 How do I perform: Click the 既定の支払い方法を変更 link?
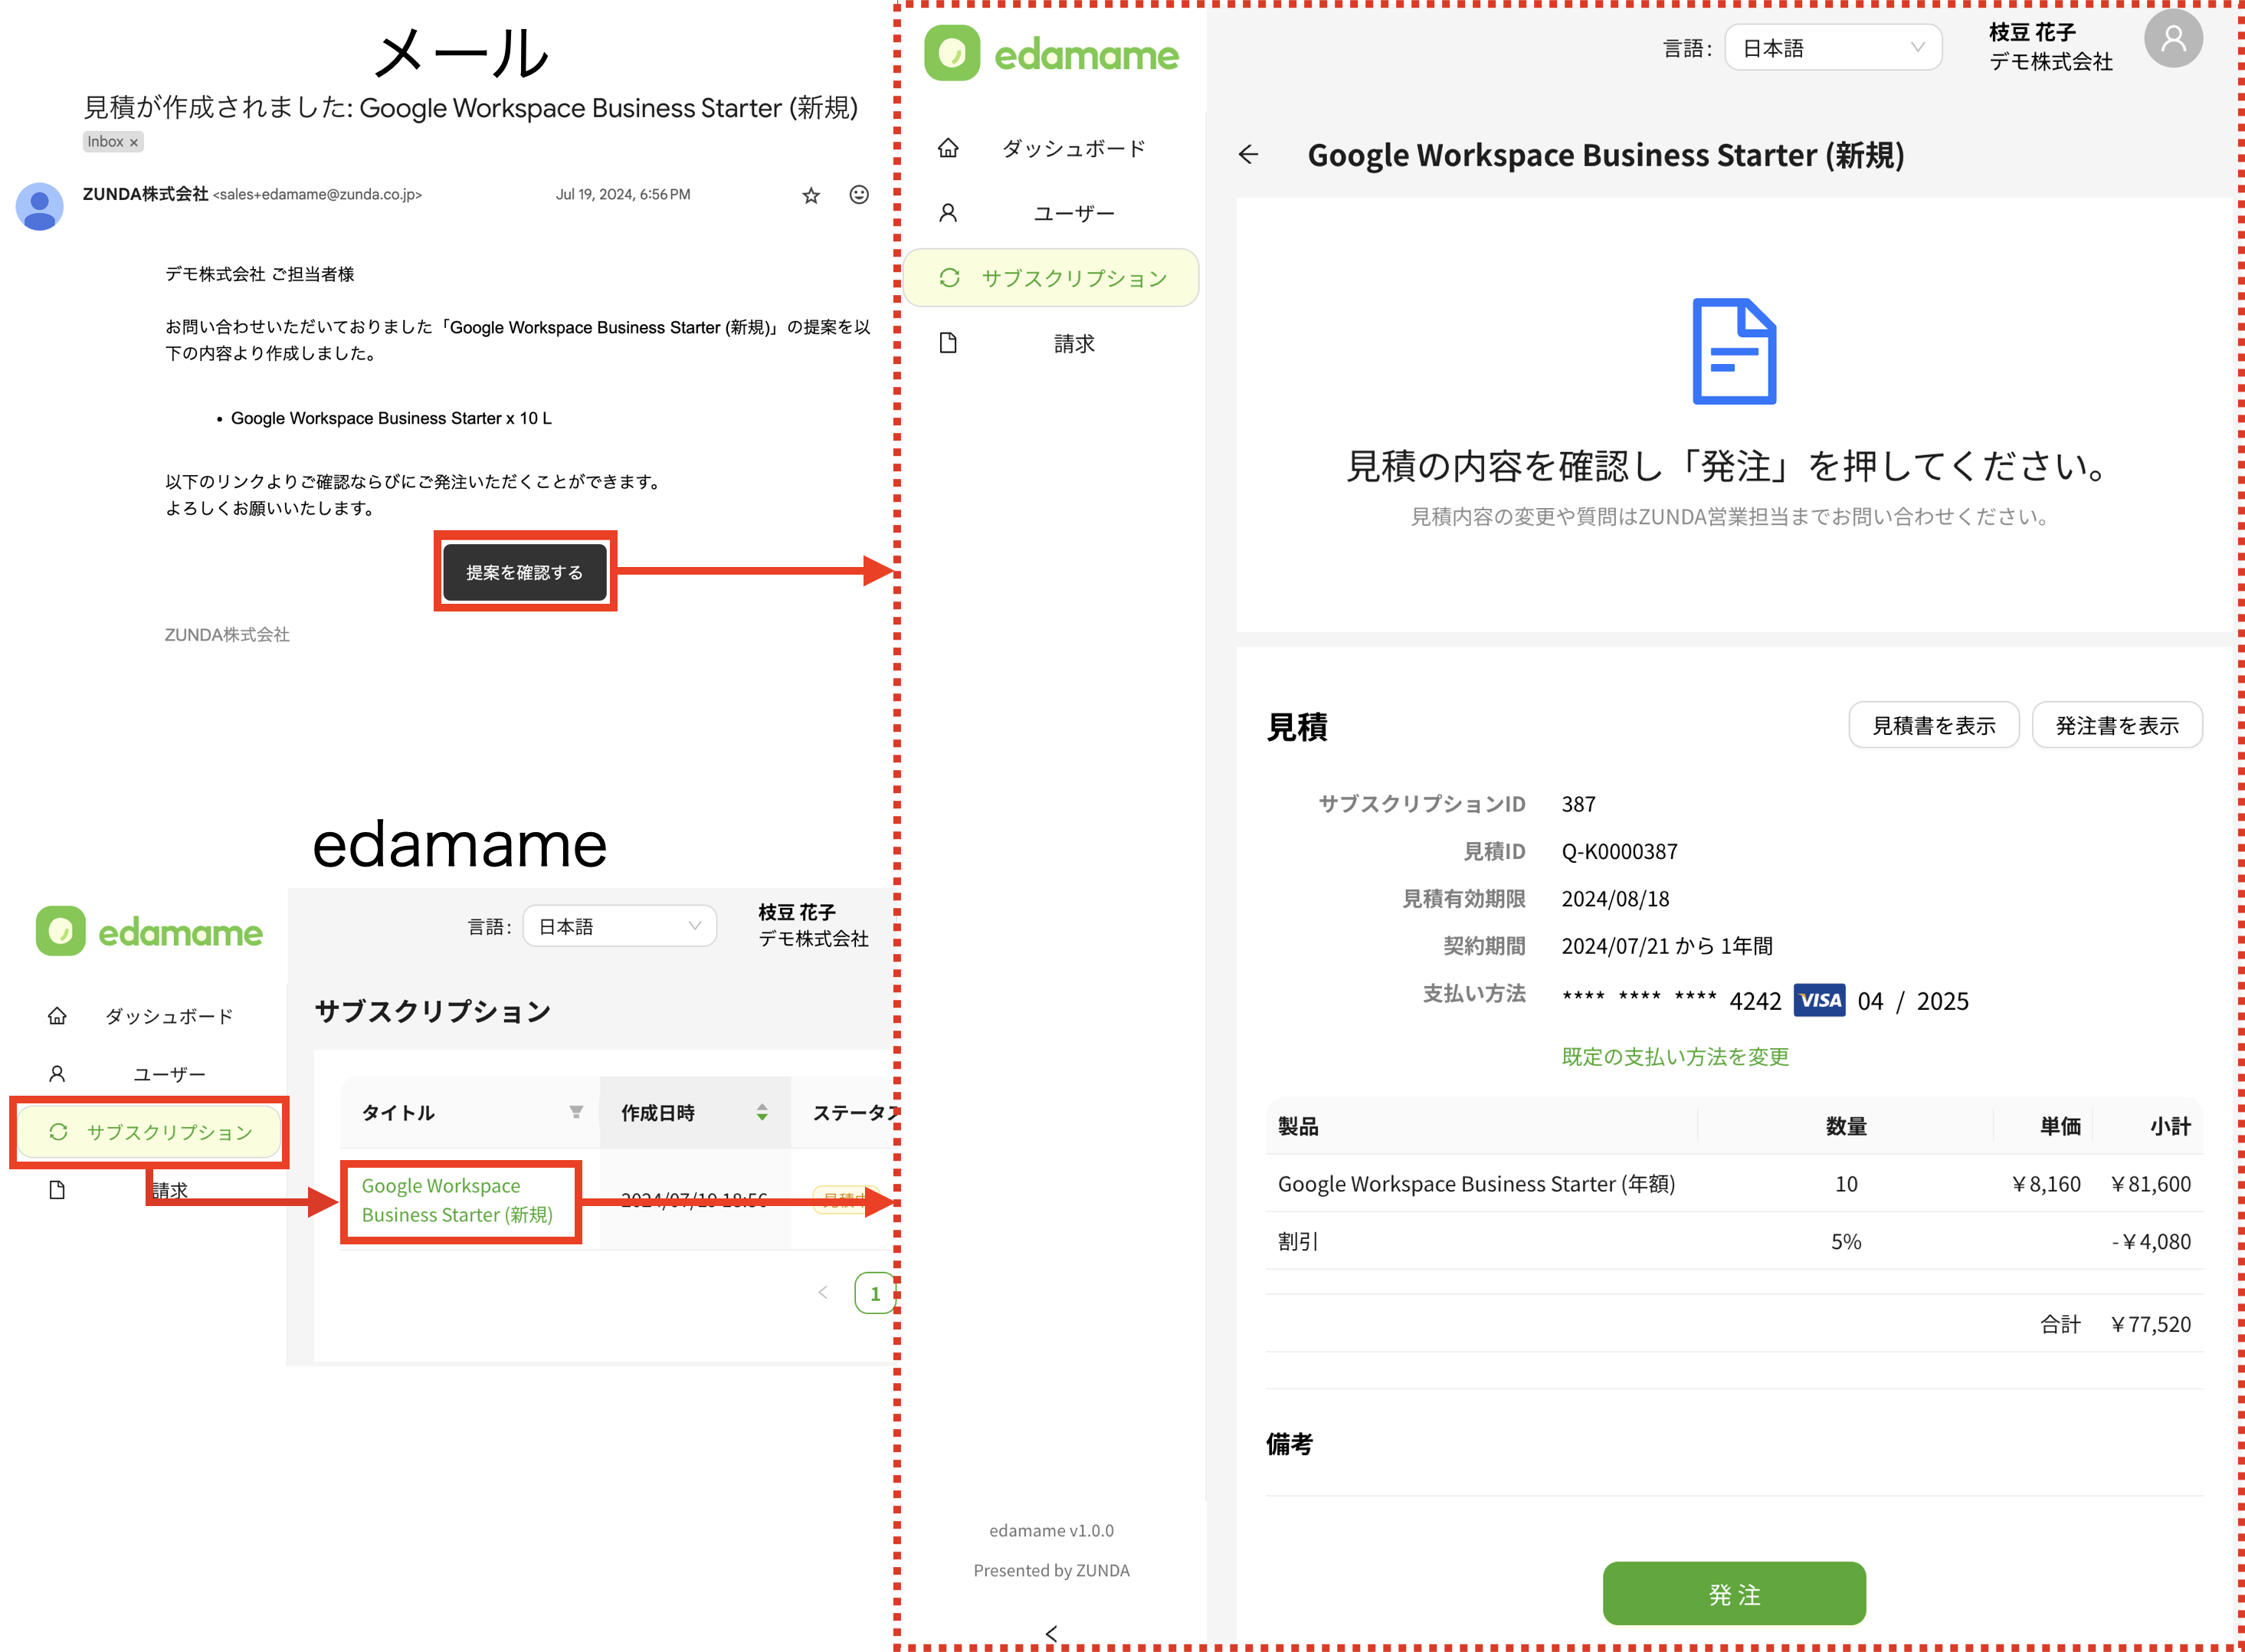[x=1674, y=1056]
